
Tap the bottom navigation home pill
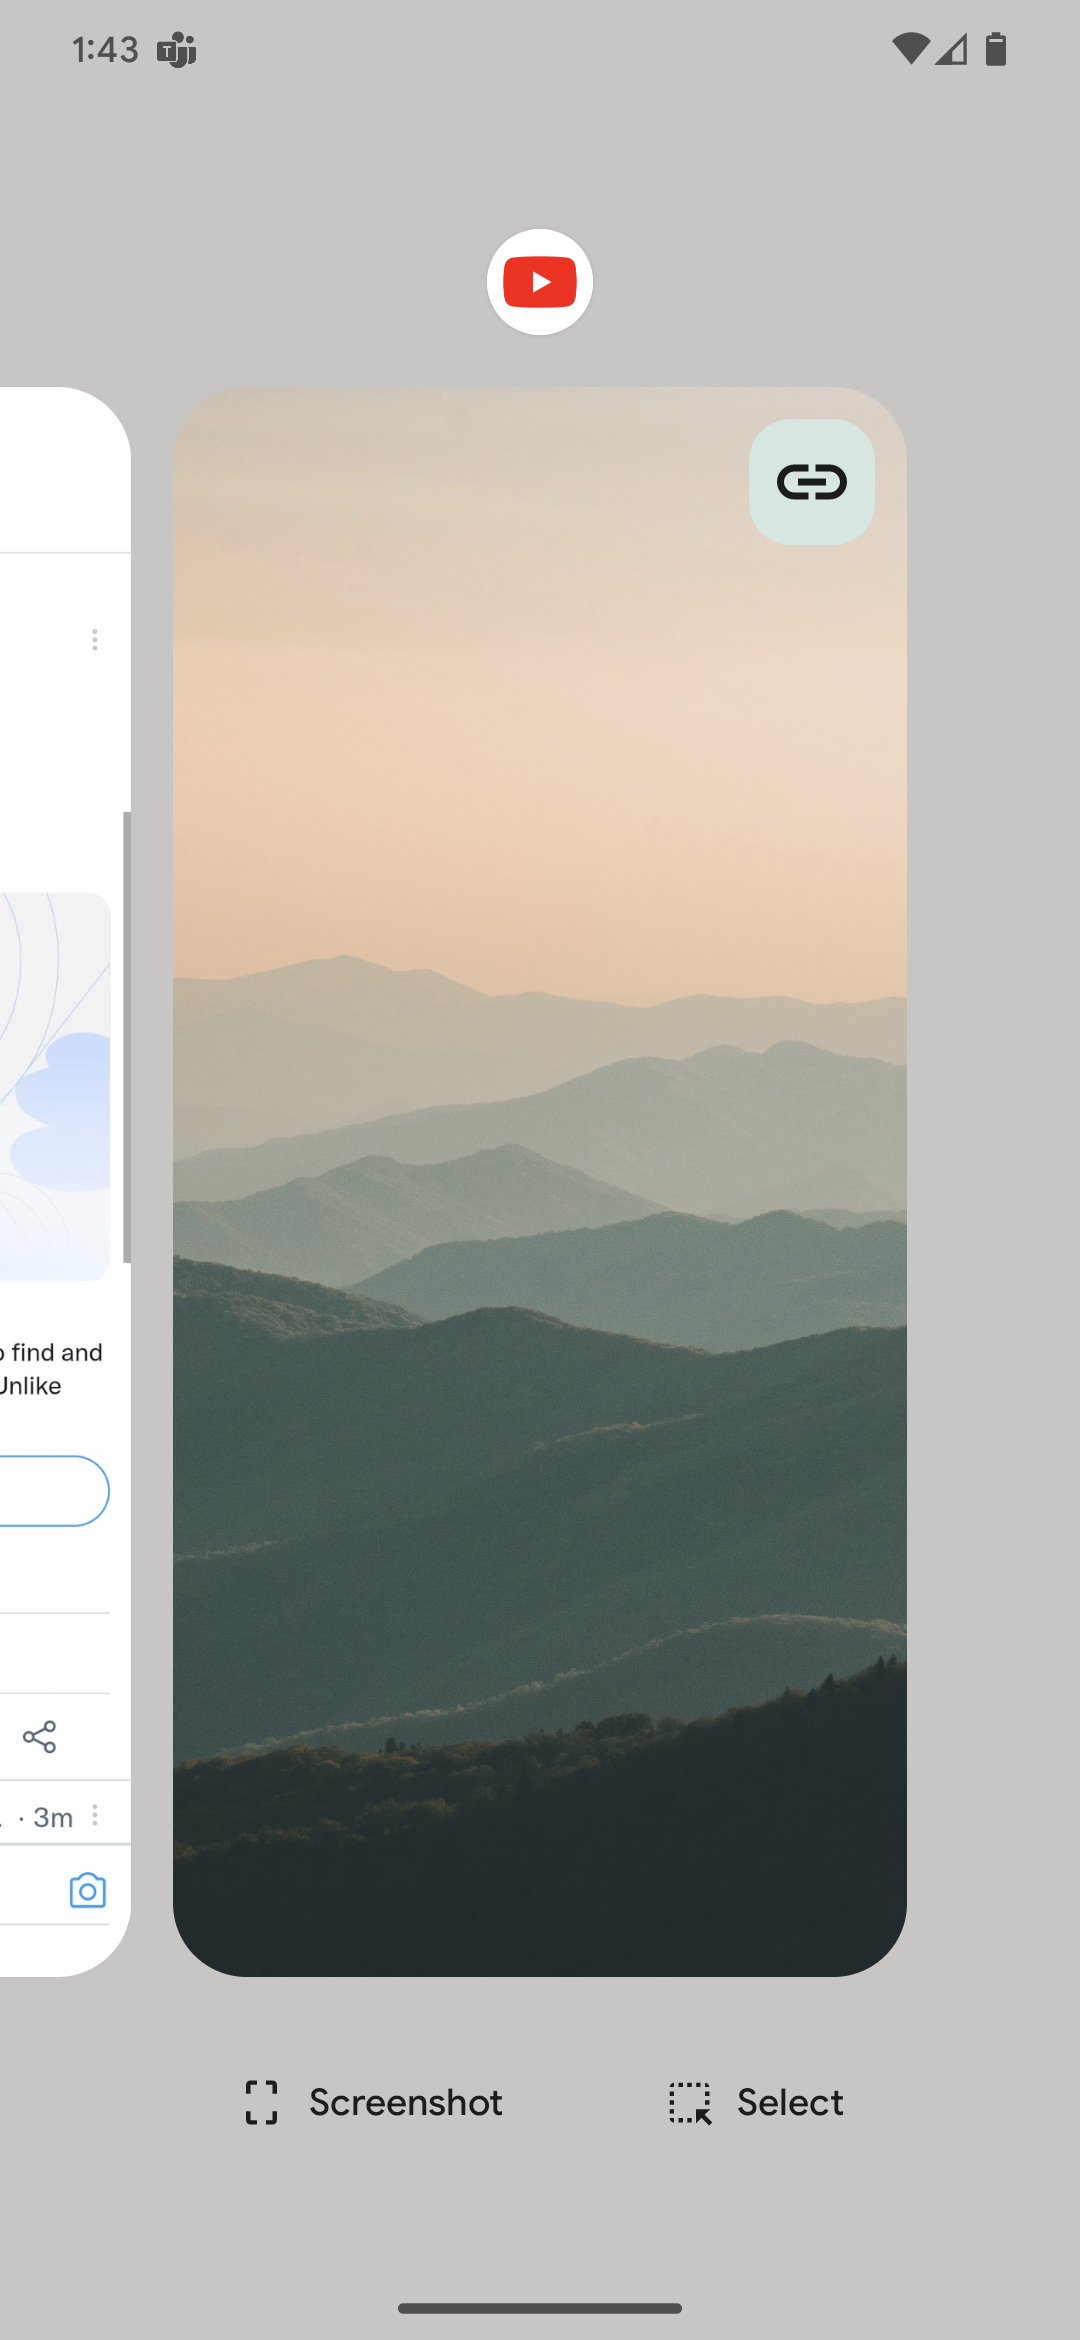point(540,2308)
